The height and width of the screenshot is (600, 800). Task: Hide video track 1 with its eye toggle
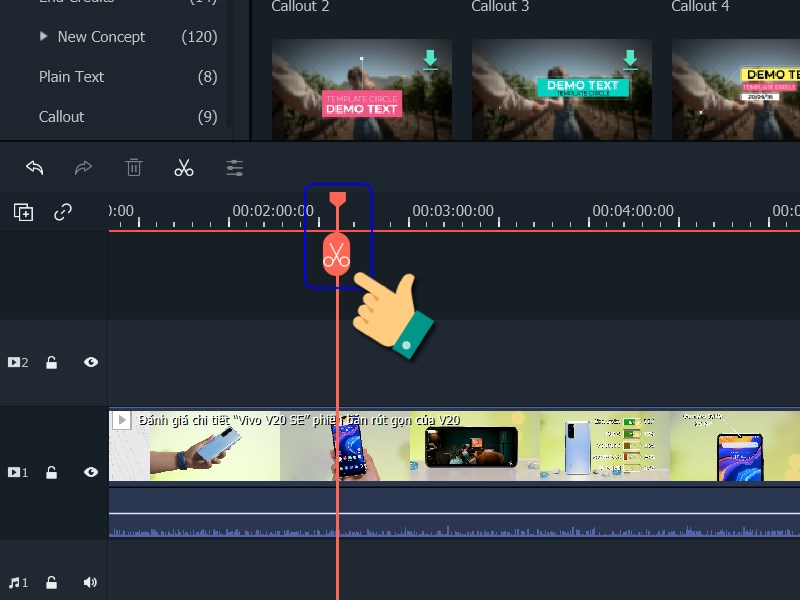click(91, 472)
